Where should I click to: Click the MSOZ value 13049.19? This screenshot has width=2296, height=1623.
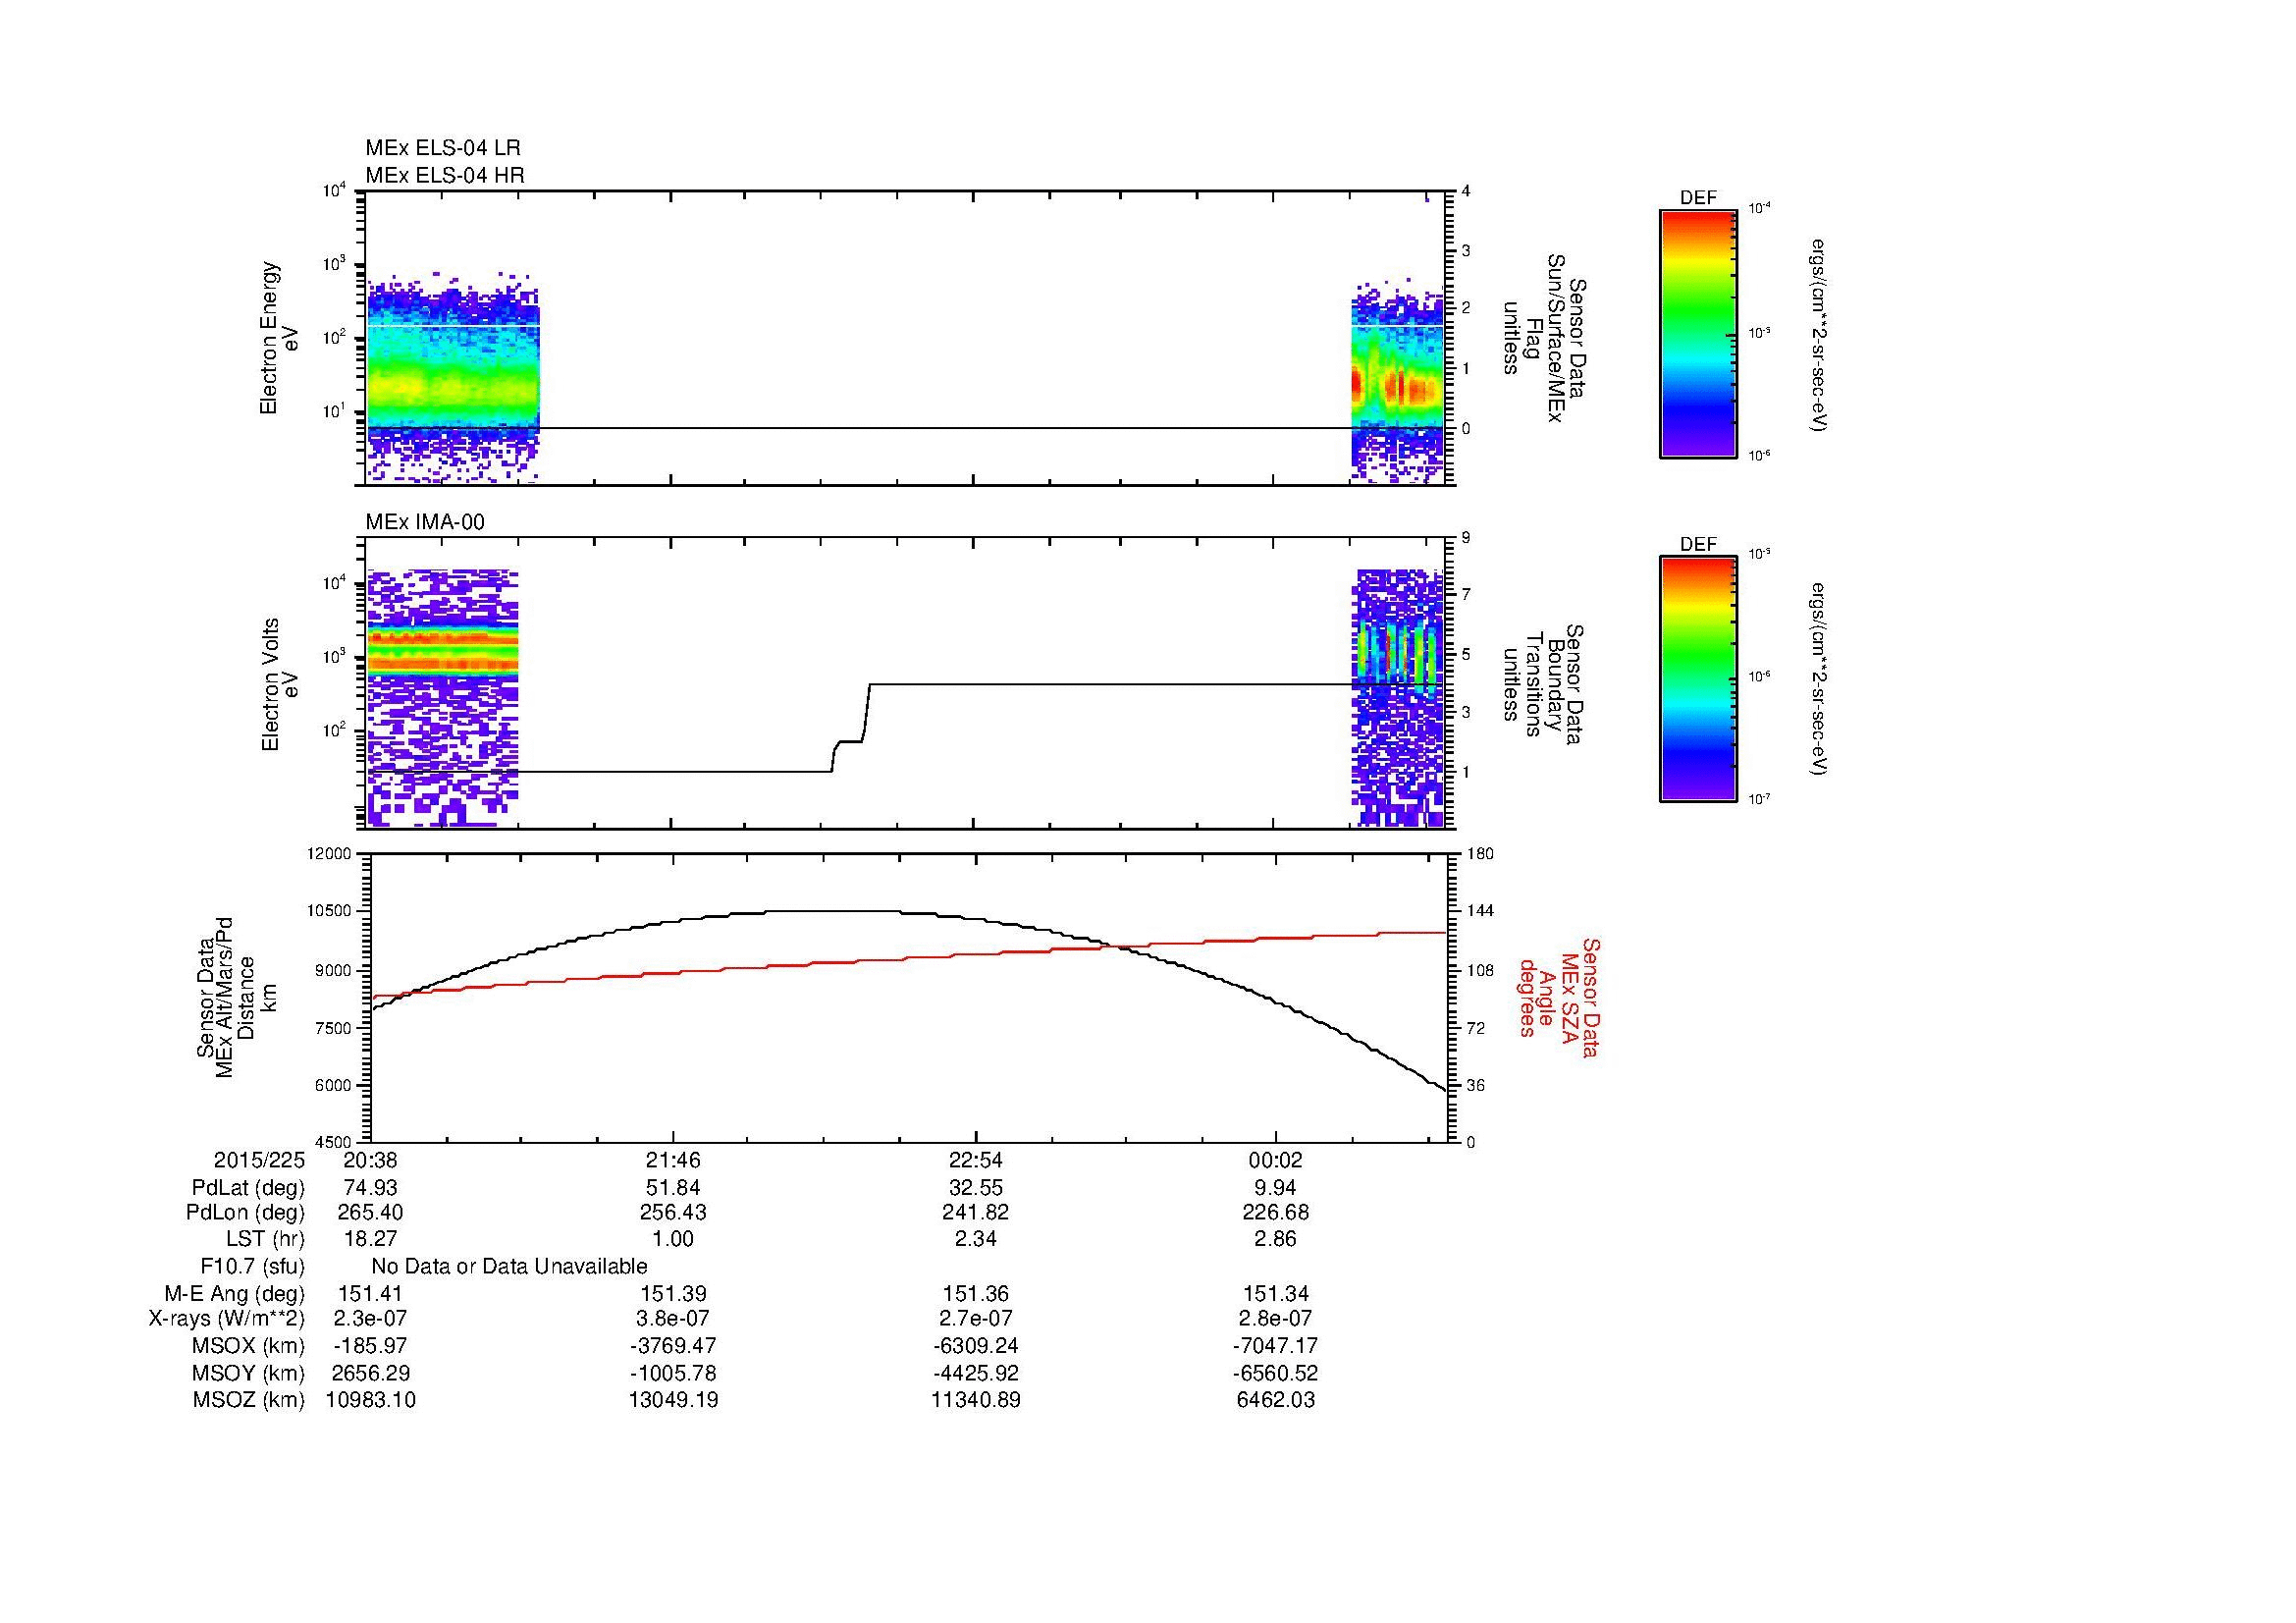pyautogui.click(x=674, y=1400)
